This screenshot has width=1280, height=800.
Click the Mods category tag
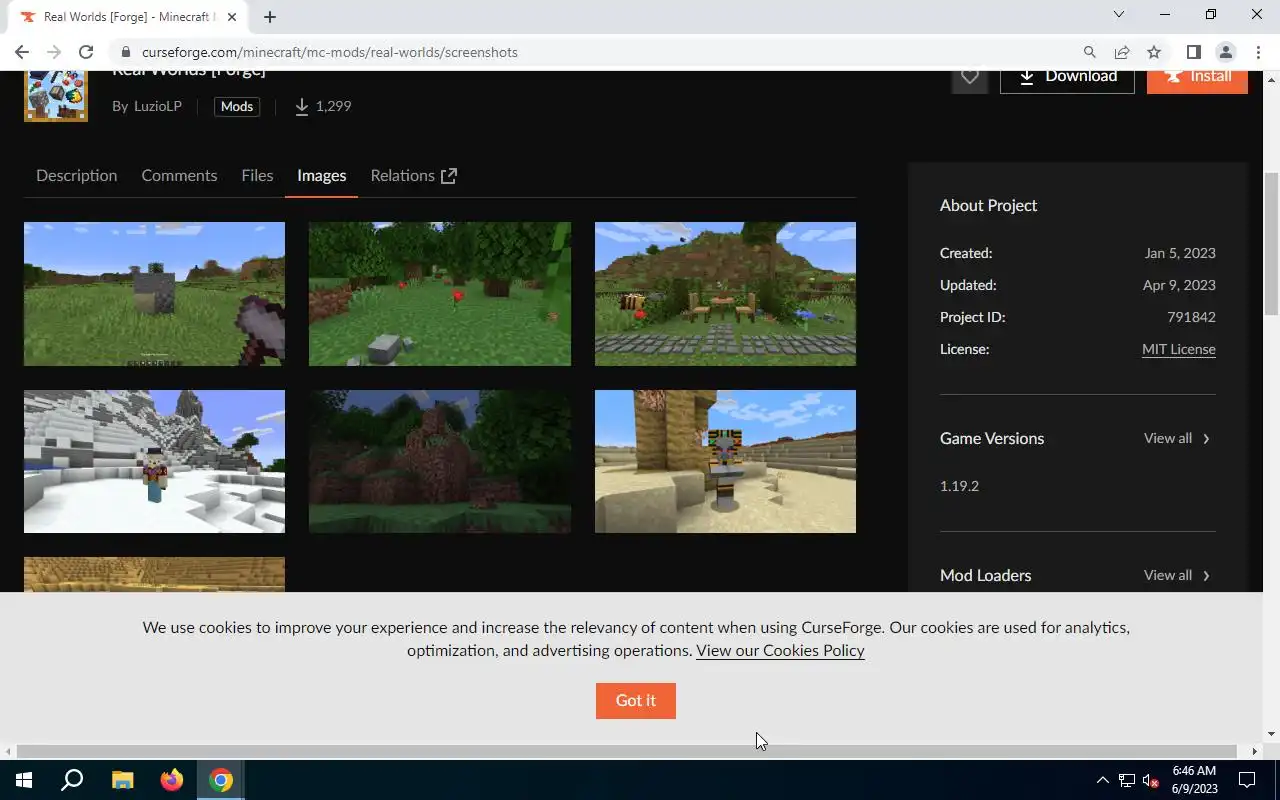(x=237, y=106)
